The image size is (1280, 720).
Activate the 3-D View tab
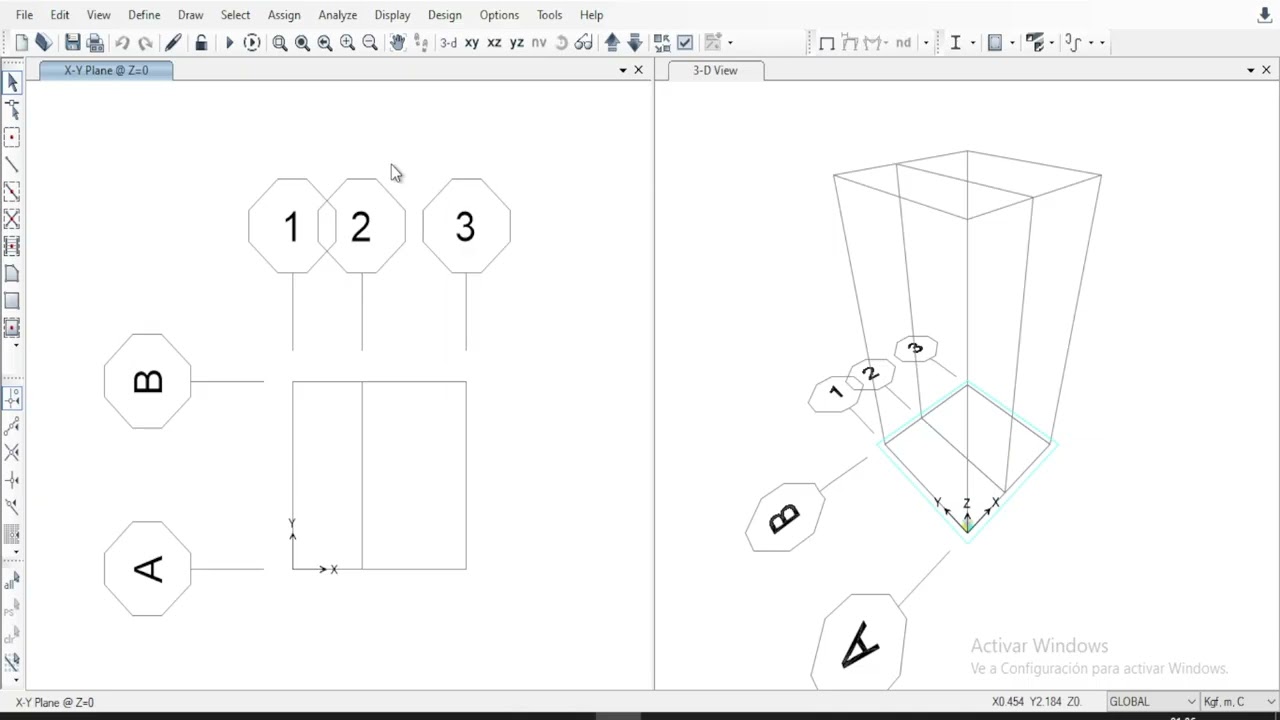point(715,70)
